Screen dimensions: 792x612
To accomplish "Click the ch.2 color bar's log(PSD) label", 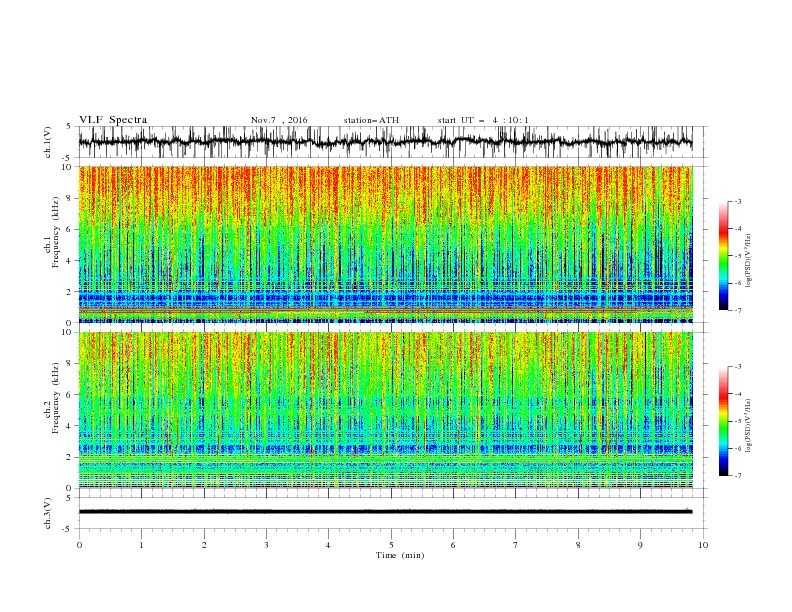I will point(749,426).
